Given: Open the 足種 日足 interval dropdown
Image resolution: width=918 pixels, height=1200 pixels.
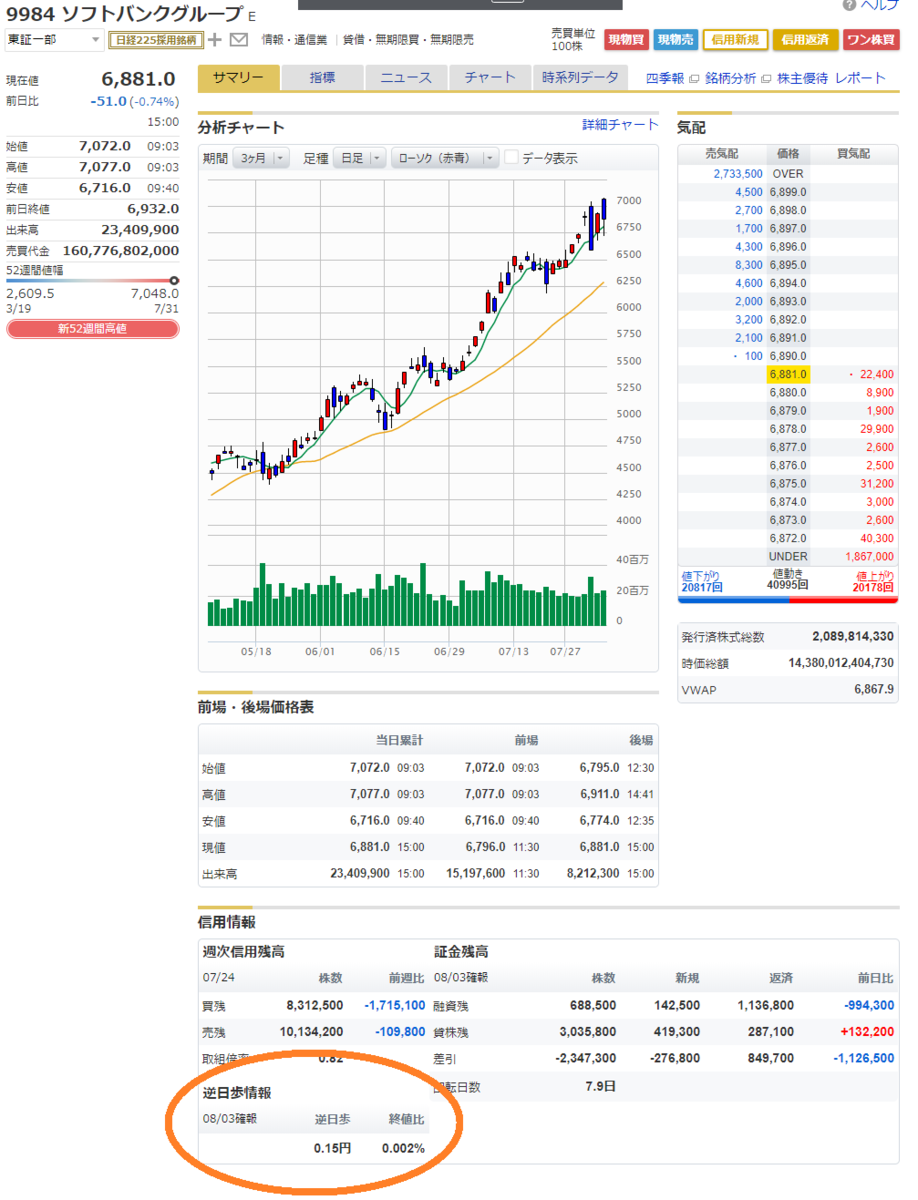Looking at the screenshot, I should (x=360, y=158).
